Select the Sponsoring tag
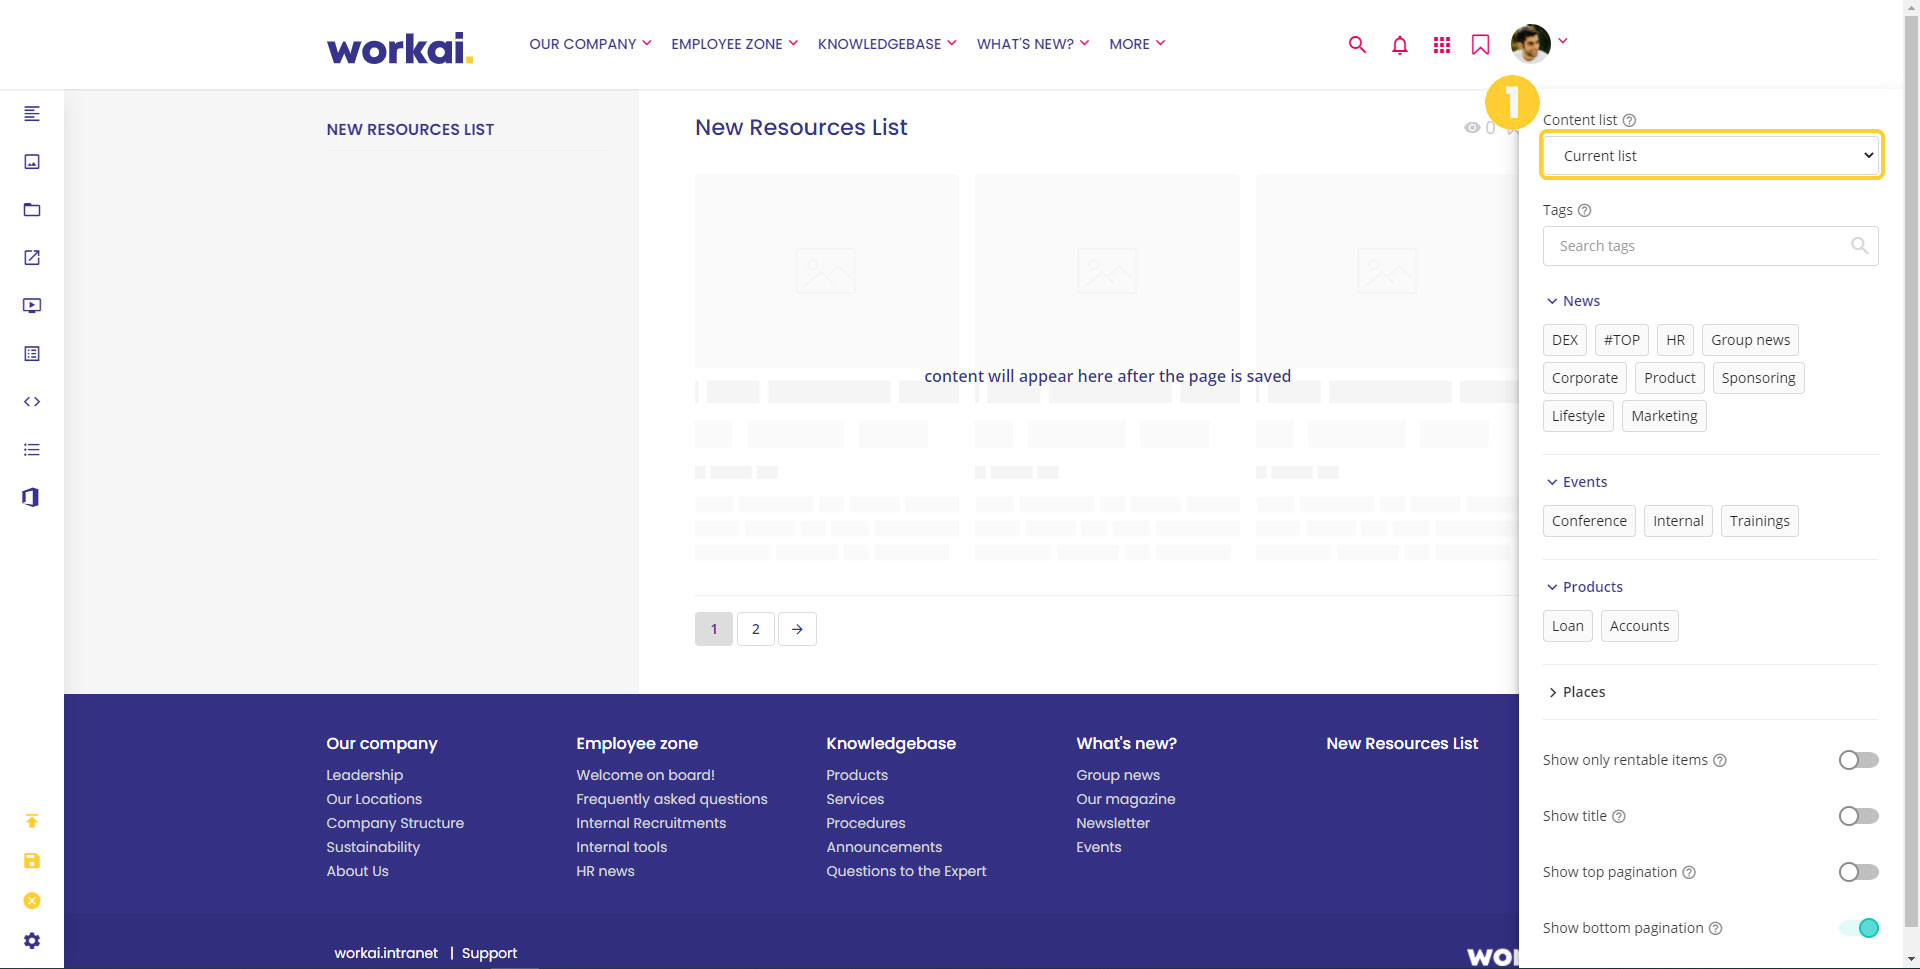This screenshot has width=1920, height=969. click(1758, 378)
